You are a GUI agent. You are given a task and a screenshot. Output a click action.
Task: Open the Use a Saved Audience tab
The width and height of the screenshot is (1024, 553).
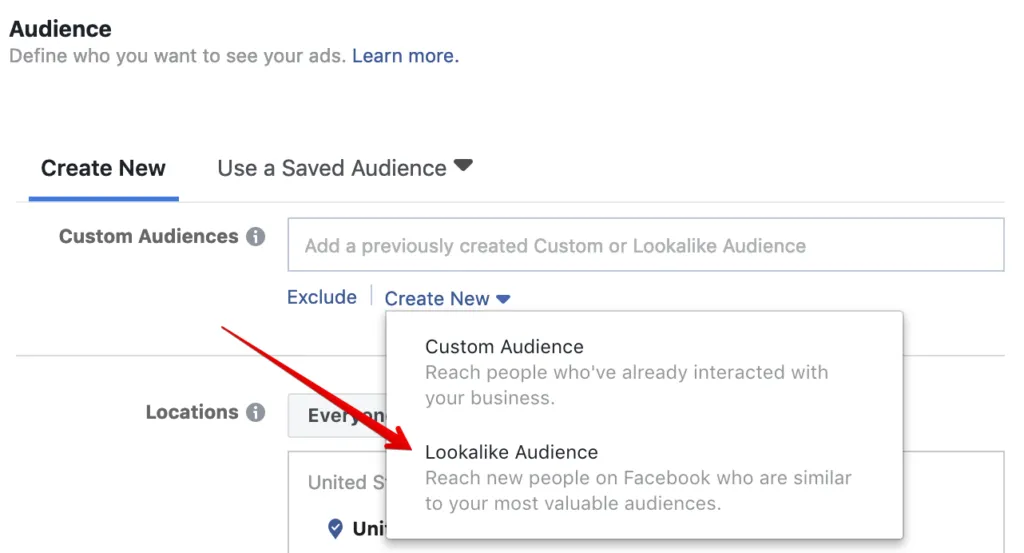coord(332,168)
